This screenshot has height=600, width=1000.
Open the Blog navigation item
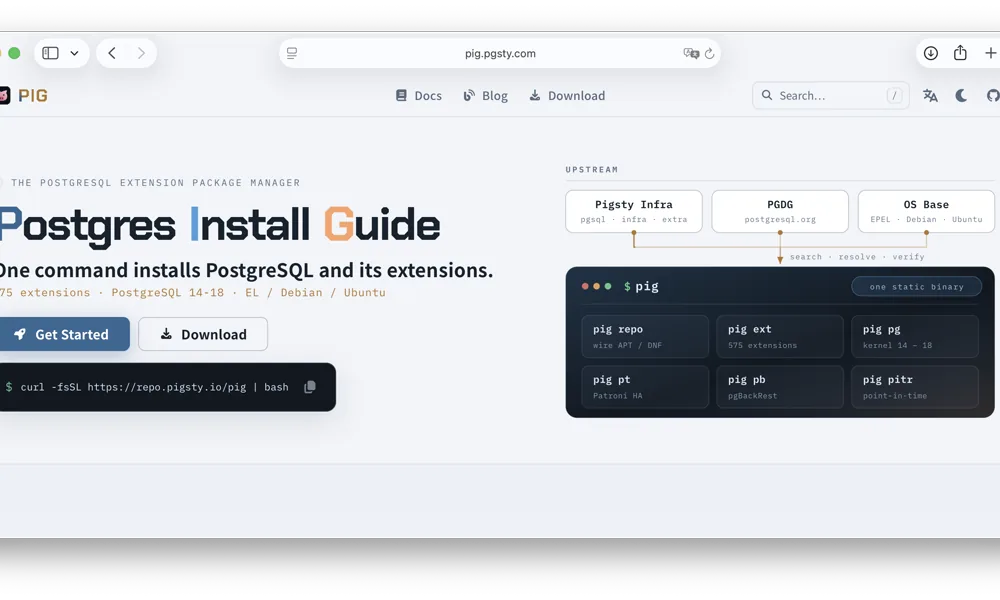(x=485, y=96)
